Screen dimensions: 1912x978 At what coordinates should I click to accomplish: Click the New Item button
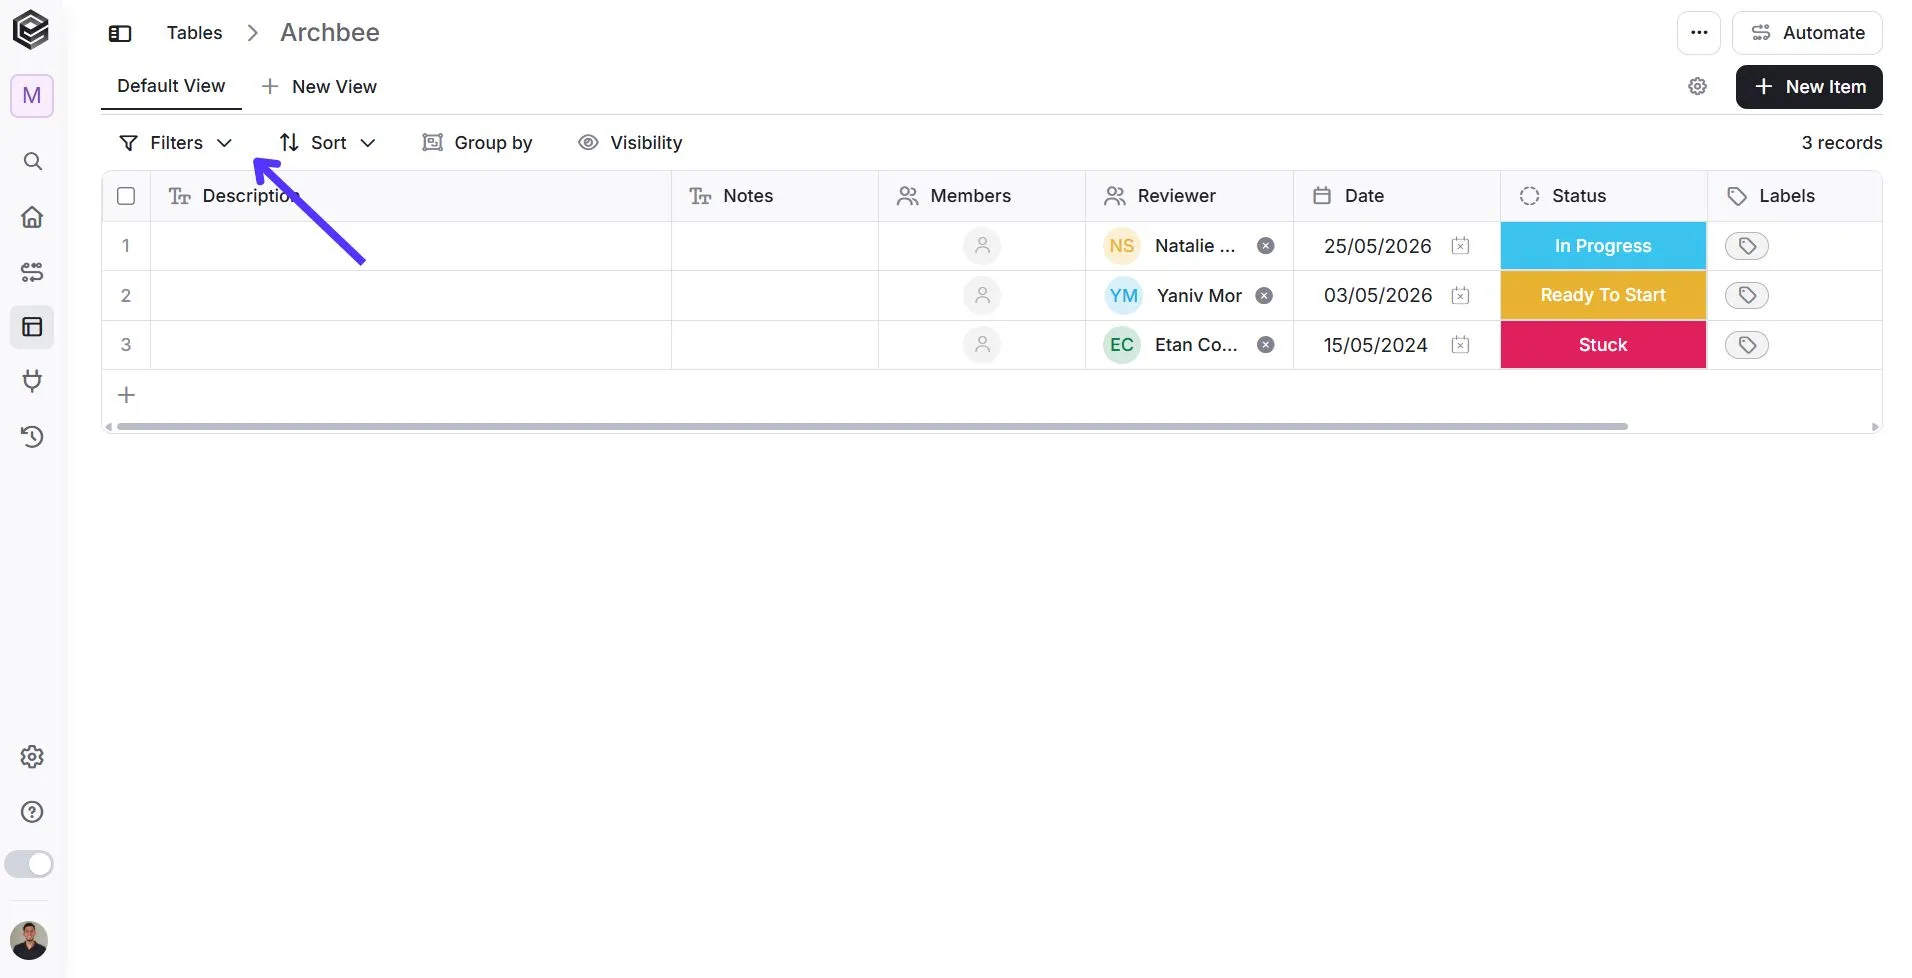1810,87
